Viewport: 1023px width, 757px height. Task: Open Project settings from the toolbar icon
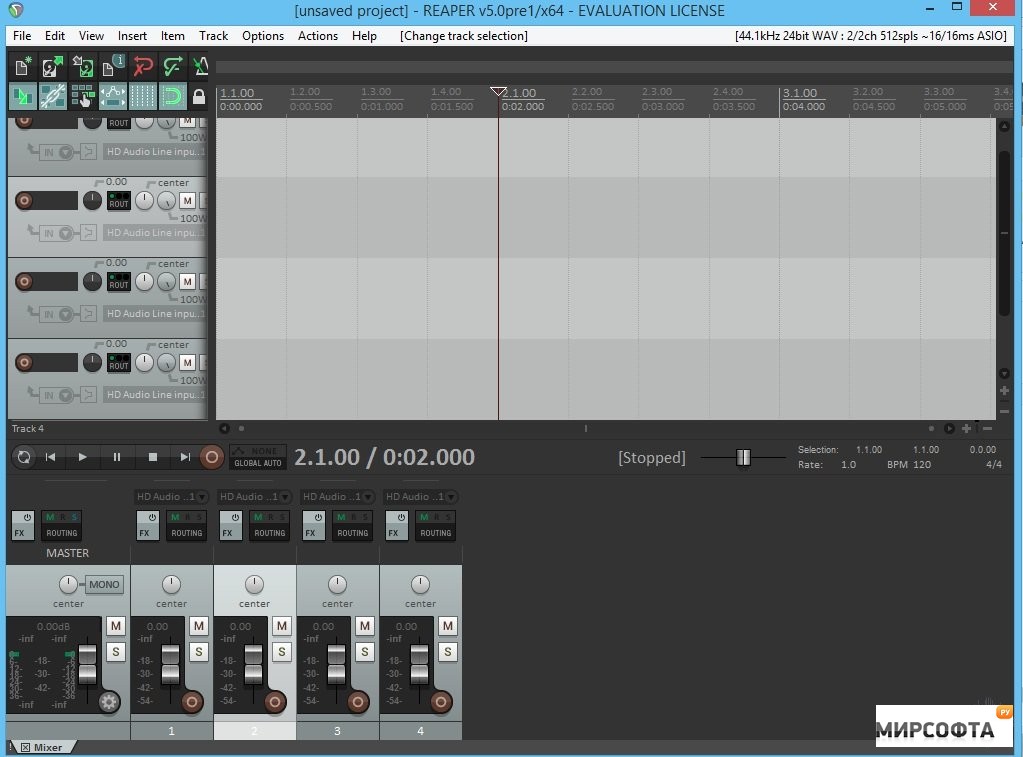(113, 66)
